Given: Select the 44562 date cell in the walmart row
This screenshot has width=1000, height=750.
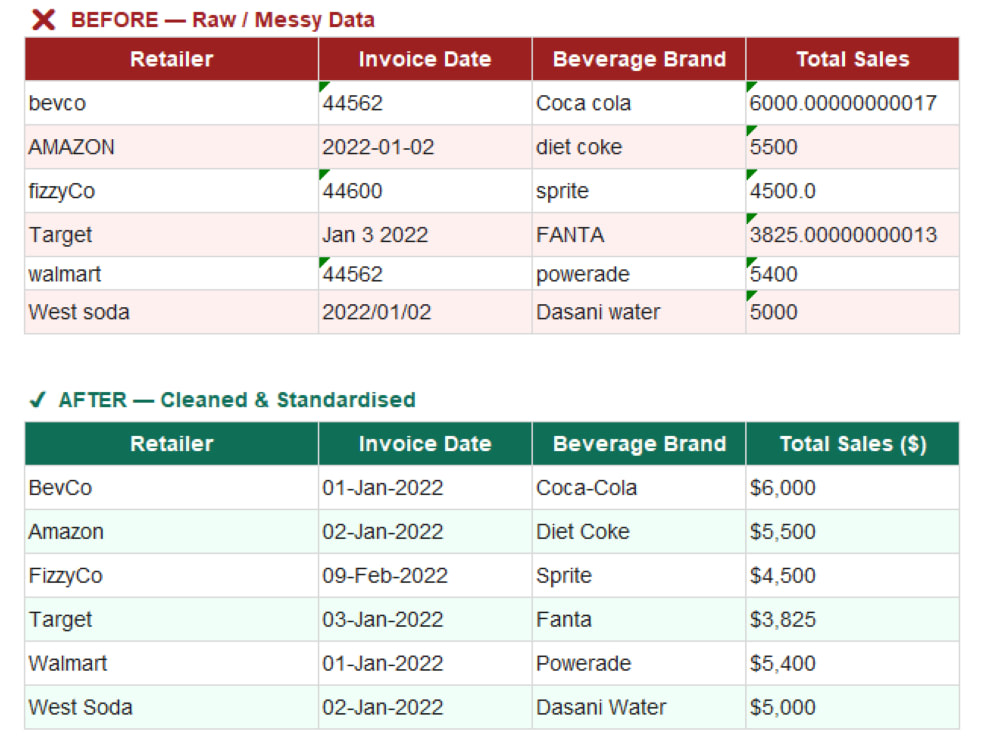Looking at the screenshot, I should 425,274.
